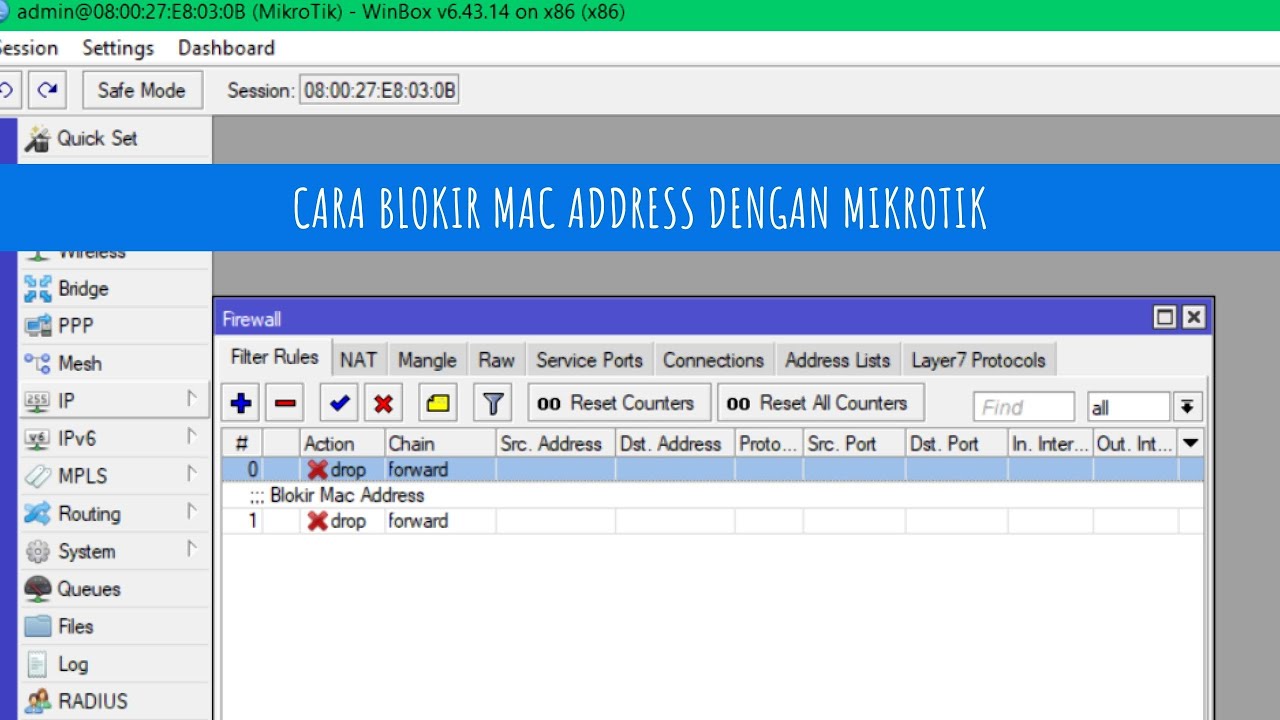Click the Redo arrow in the top toolbar
The width and height of the screenshot is (1280, 720).
pyautogui.click(x=47, y=90)
